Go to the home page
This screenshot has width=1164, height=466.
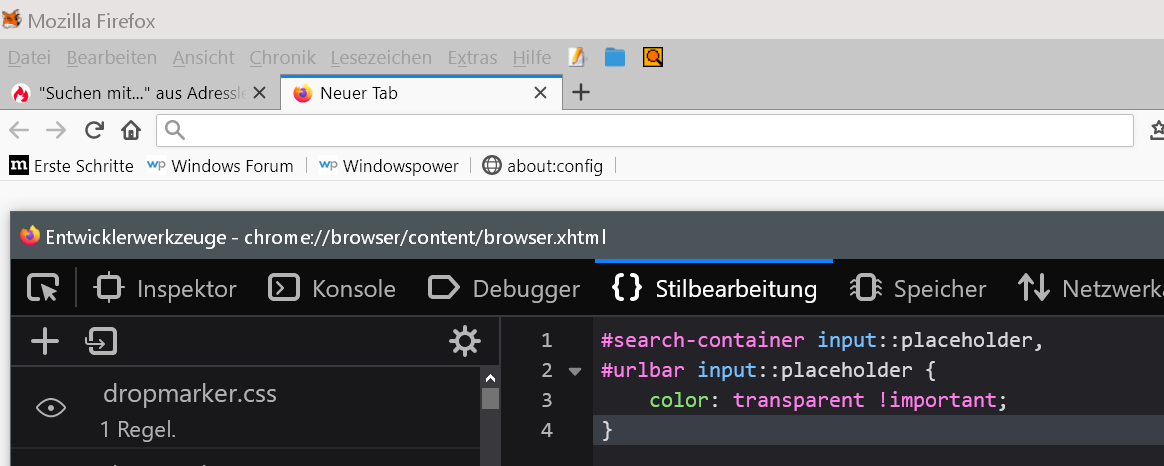[130, 130]
